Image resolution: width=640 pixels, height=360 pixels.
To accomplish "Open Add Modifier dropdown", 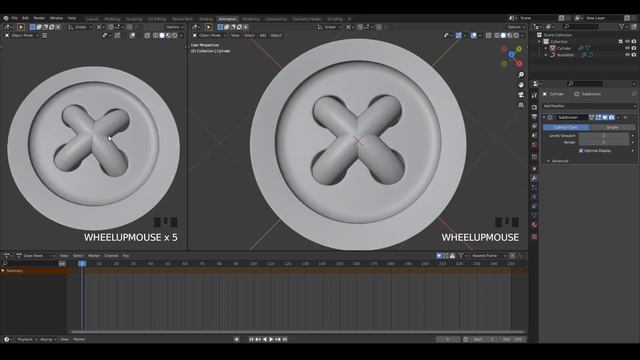I will [x=589, y=106].
